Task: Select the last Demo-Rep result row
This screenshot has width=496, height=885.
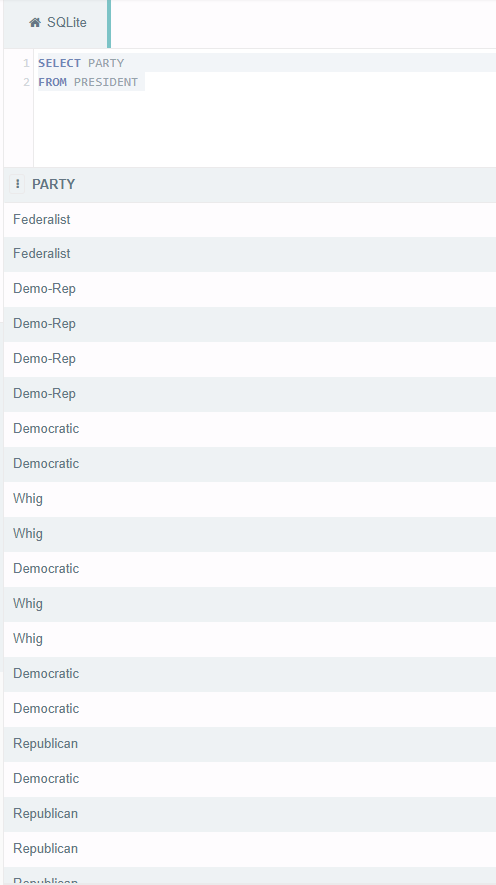Action: (x=250, y=394)
